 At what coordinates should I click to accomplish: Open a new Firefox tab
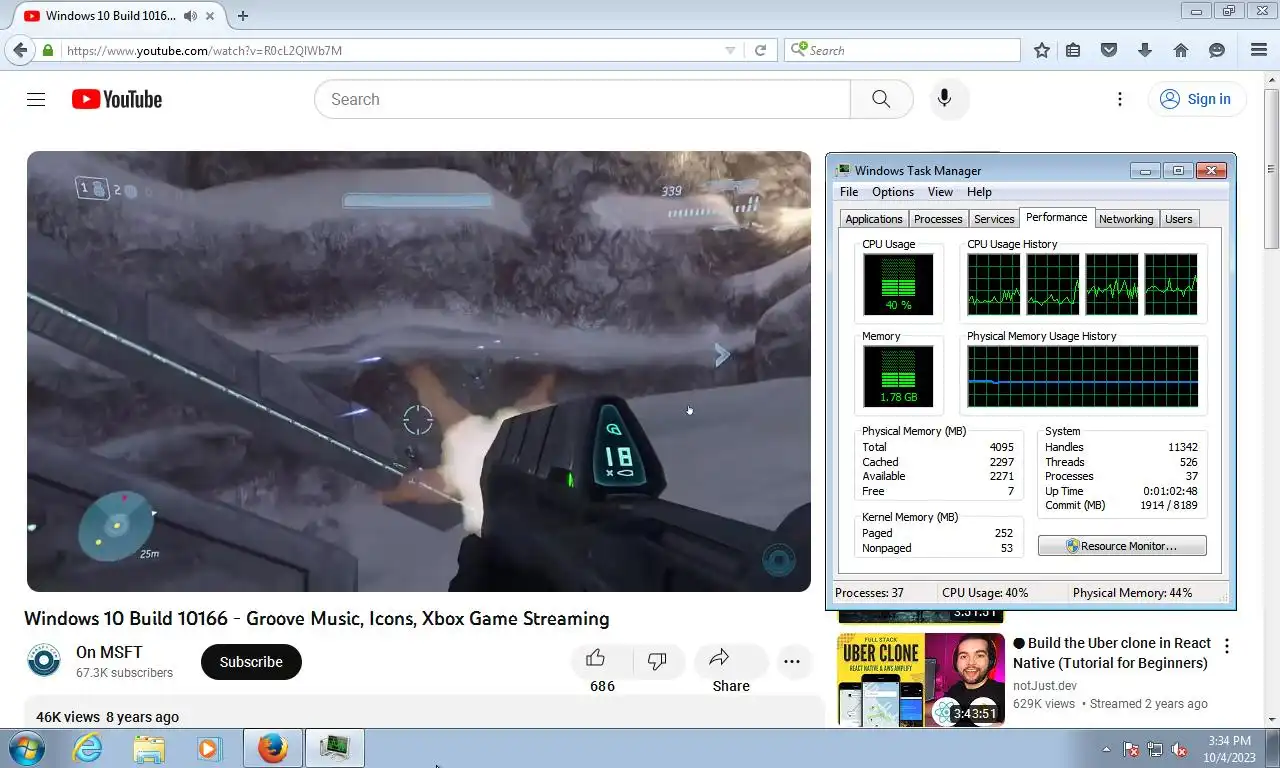(242, 16)
